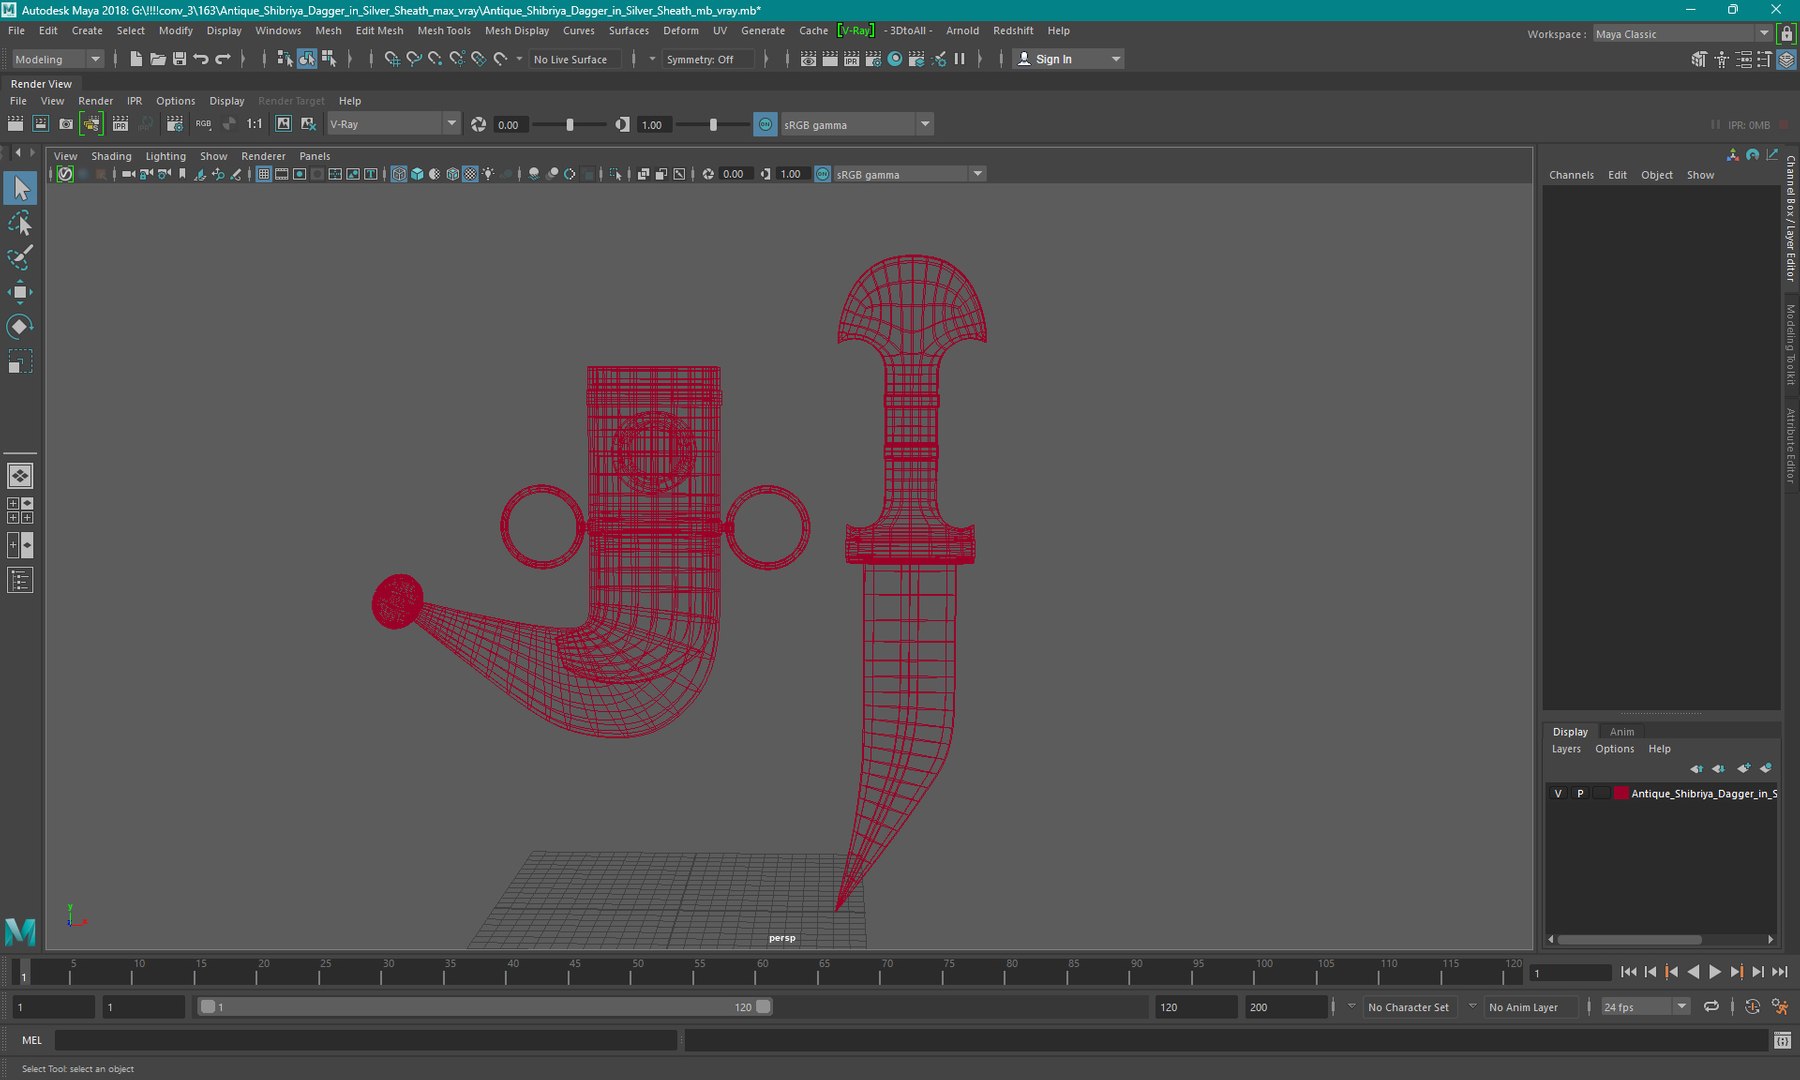Switch to the Anim layer tab
The width and height of the screenshot is (1800, 1080).
pos(1621,731)
